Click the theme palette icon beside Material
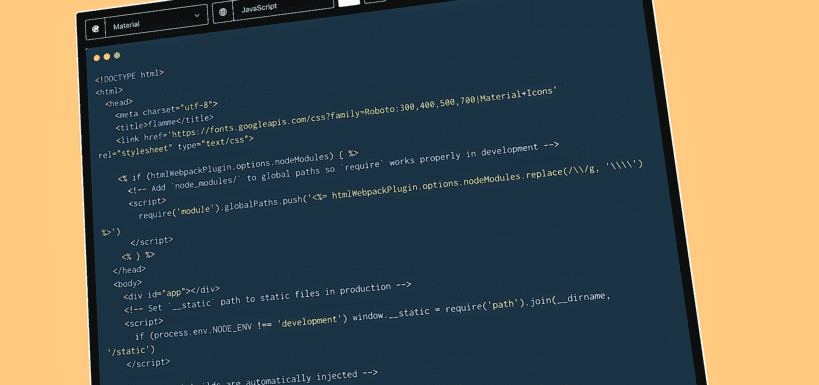The height and width of the screenshot is (385, 819). pyautogui.click(x=96, y=29)
